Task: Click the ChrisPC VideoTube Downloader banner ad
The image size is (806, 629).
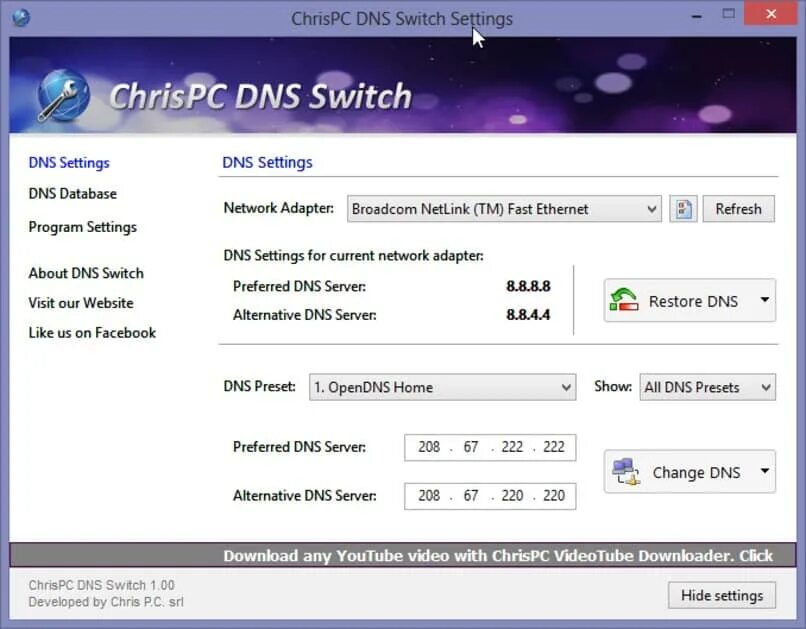Action: [402, 556]
